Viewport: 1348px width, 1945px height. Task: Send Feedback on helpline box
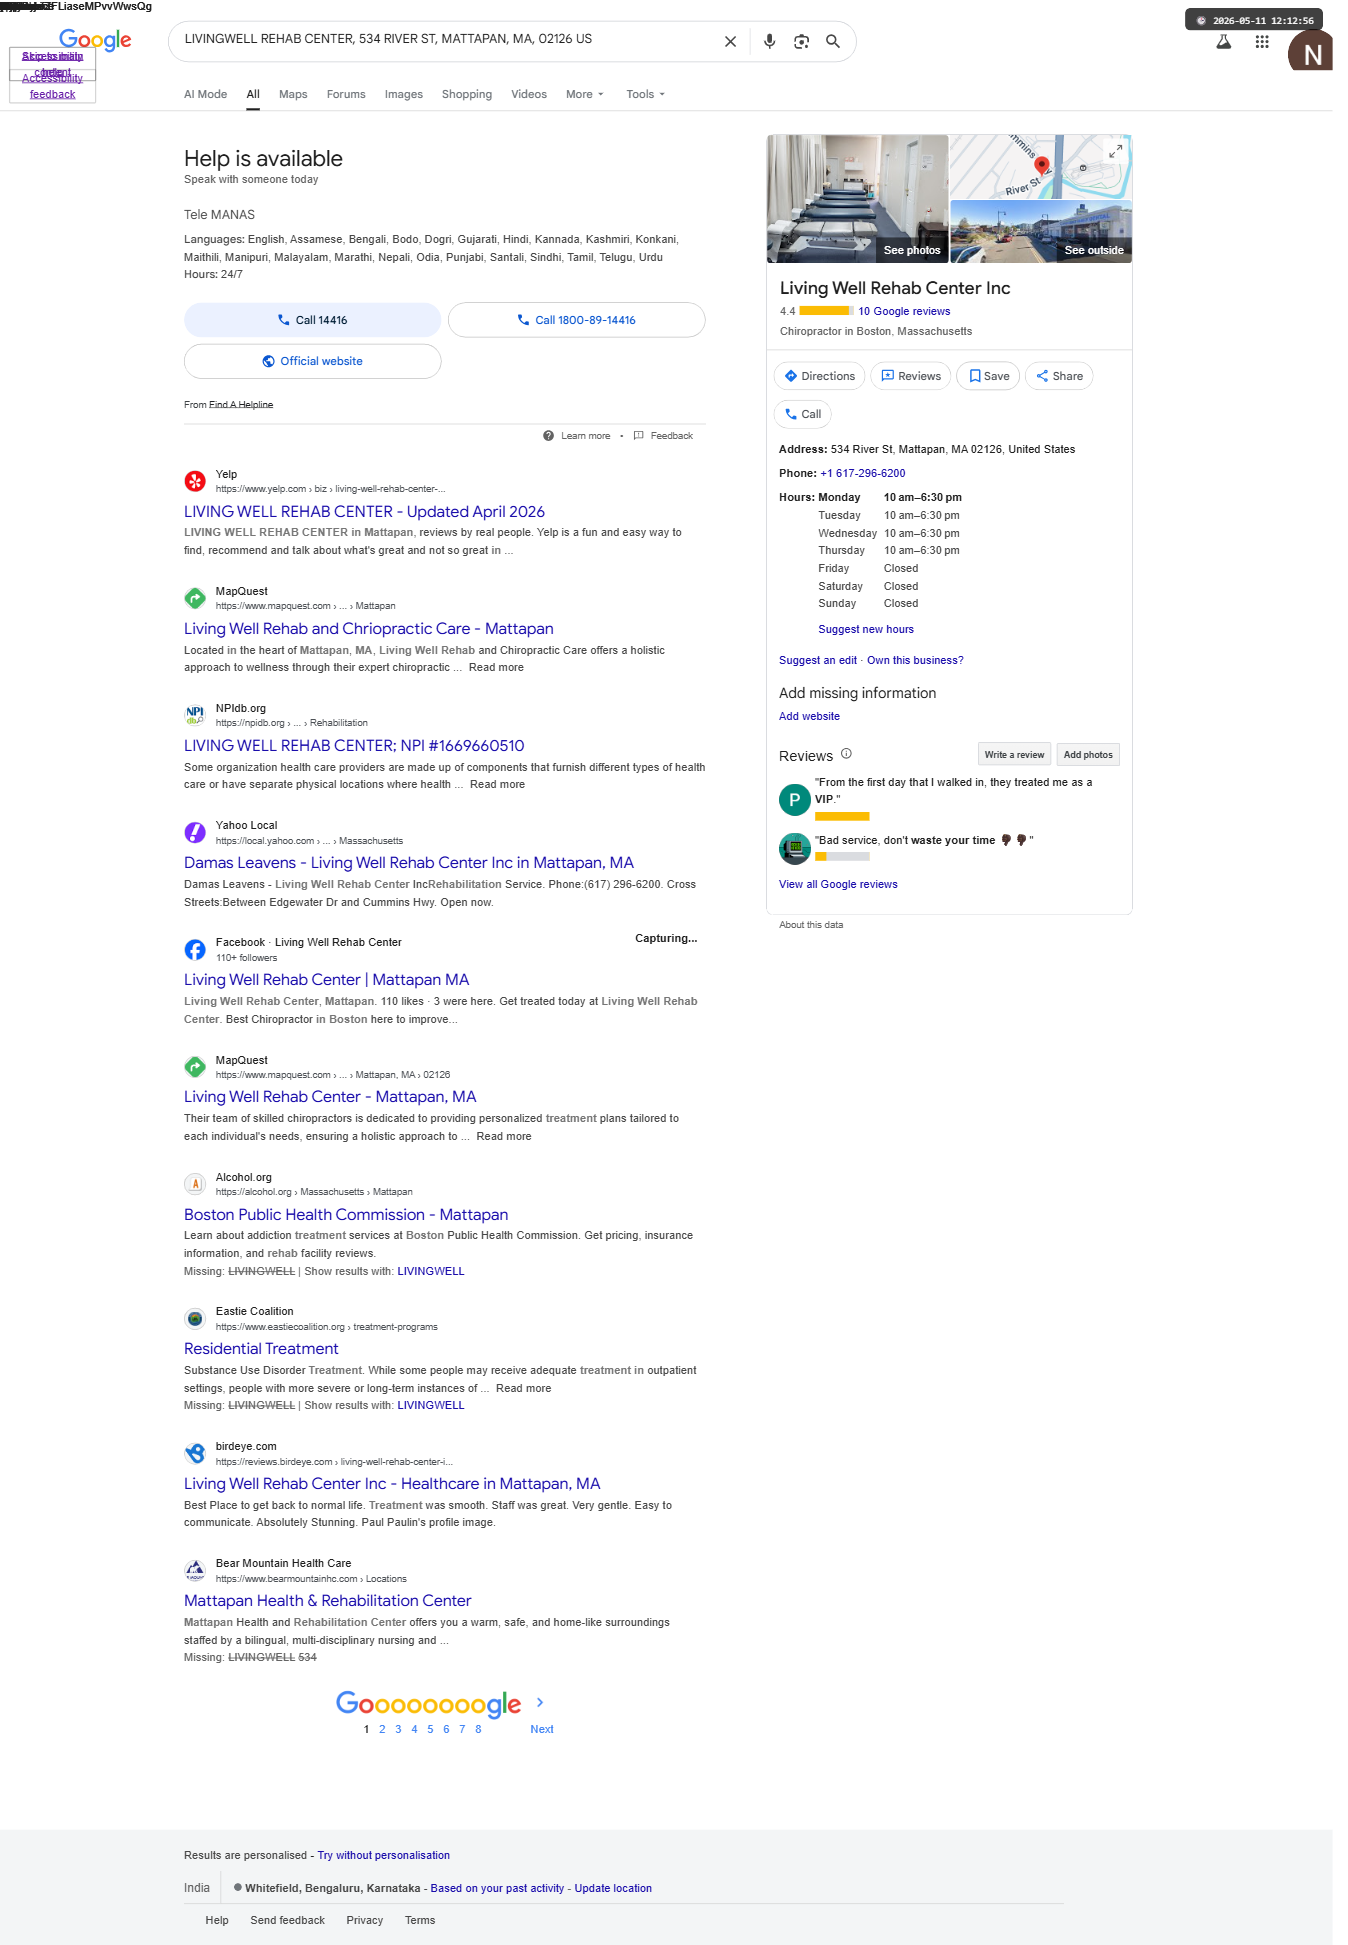(x=663, y=436)
